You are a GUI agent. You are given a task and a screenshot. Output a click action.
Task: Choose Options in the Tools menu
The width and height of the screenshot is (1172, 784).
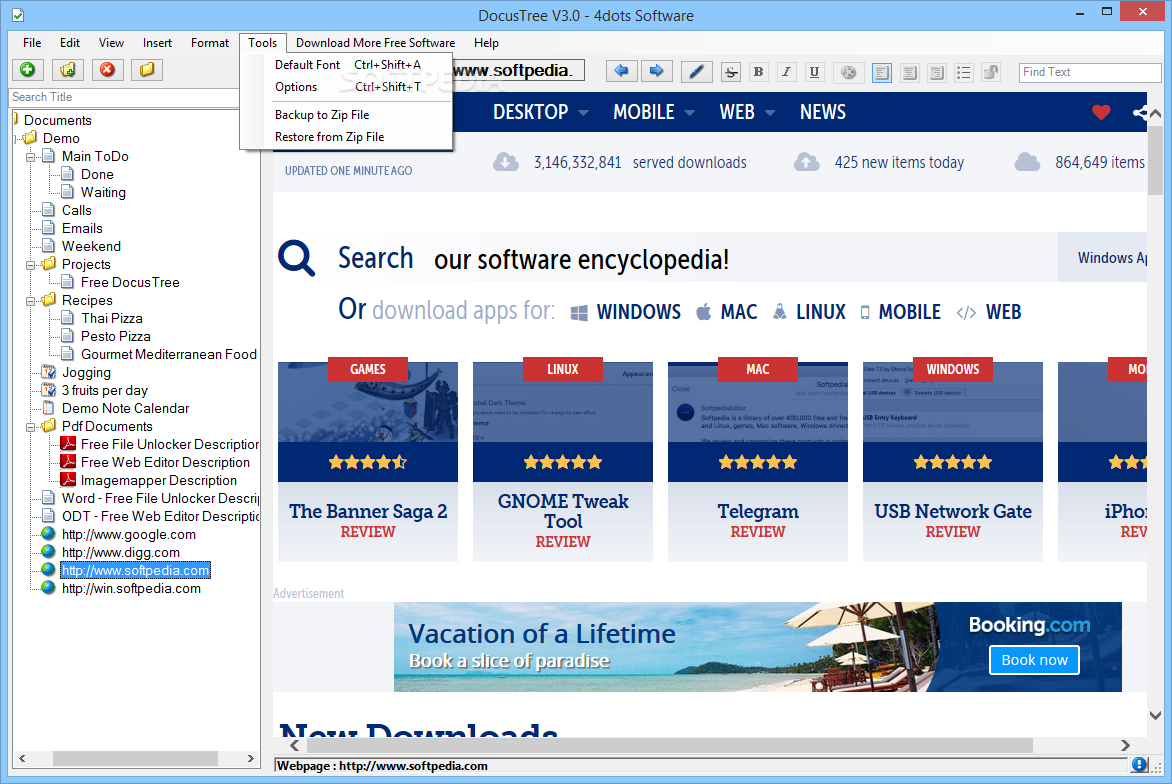[347, 87]
